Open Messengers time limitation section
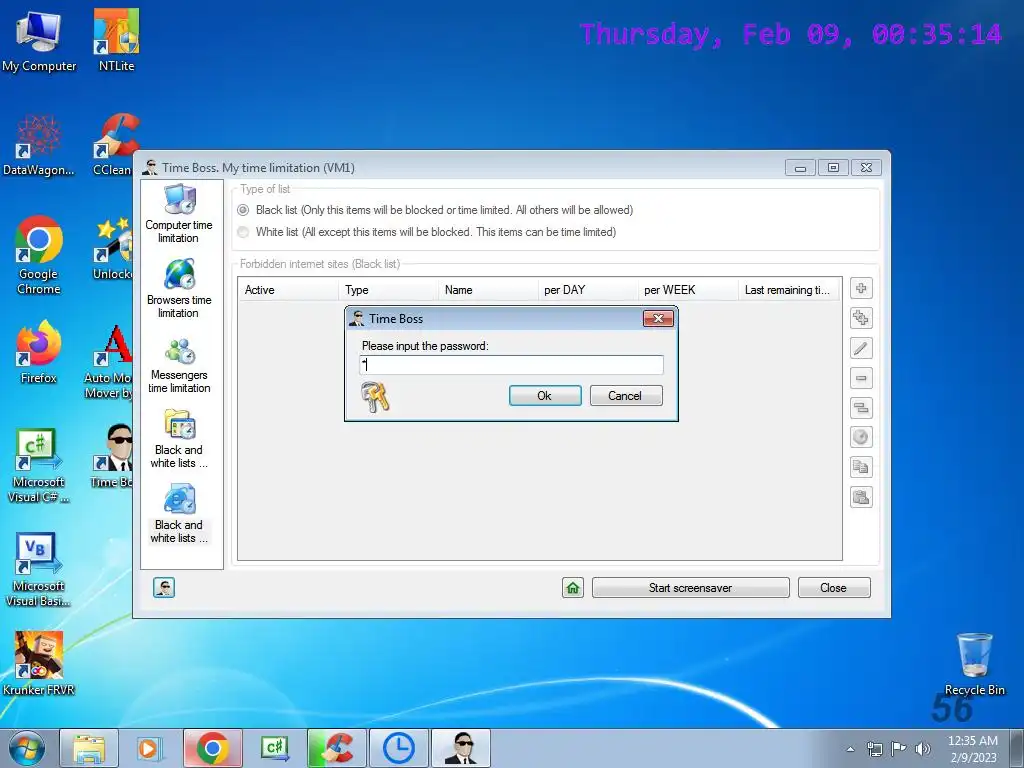 (x=179, y=364)
